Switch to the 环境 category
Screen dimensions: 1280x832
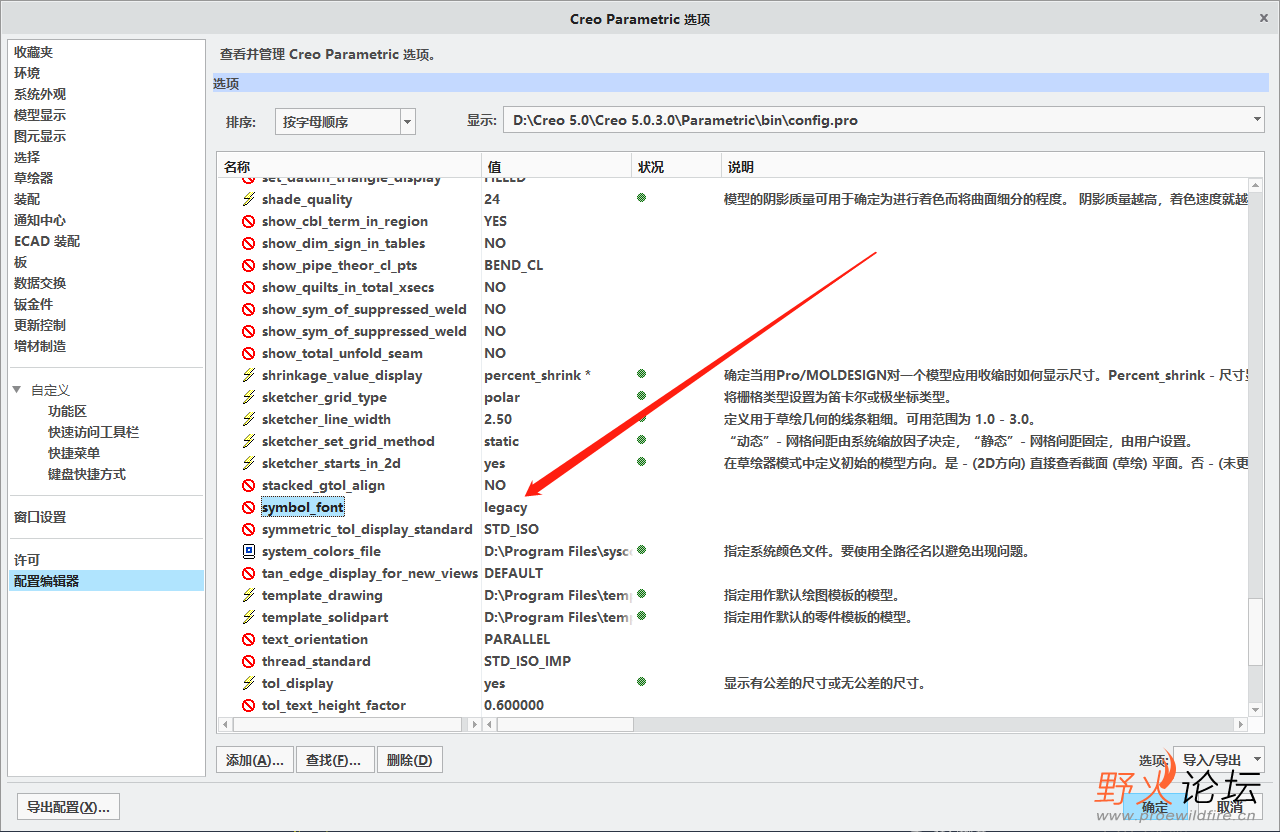click(x=27, y=73)
